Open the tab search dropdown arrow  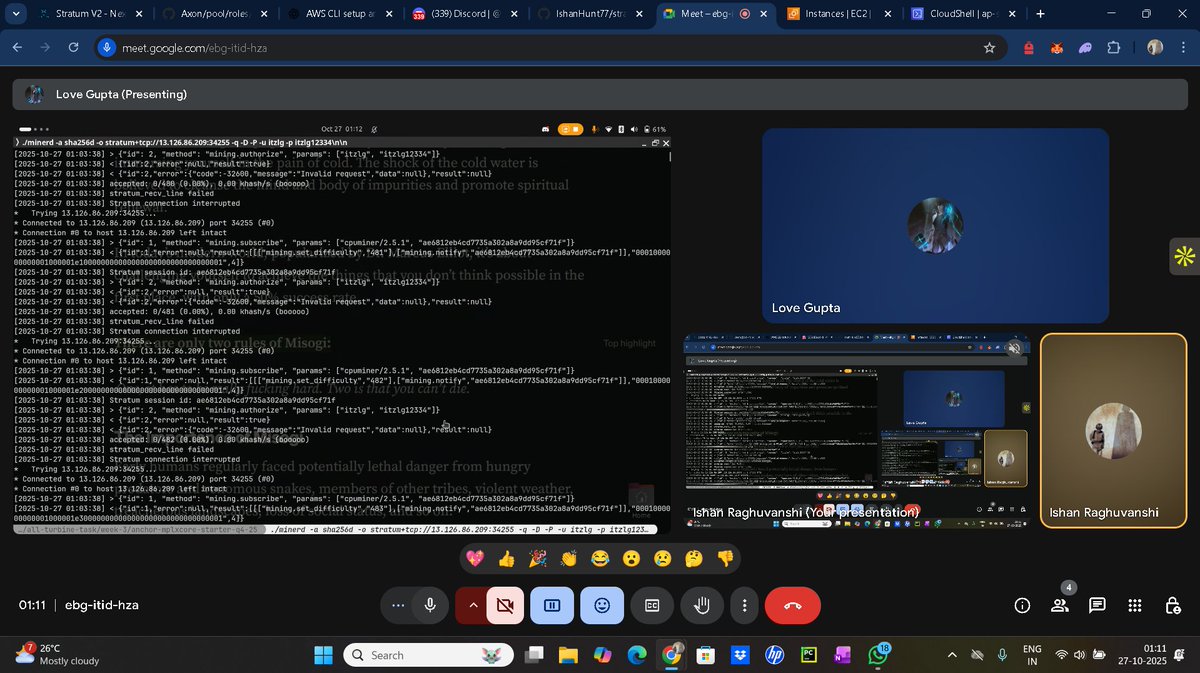(x=15, y=14)
